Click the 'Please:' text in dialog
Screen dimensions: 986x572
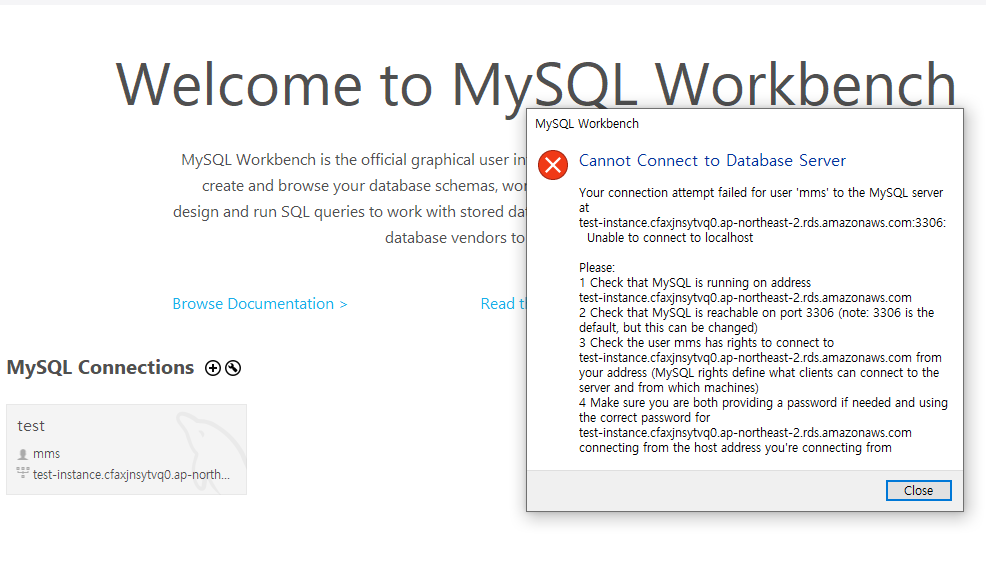[x=597, y=268]
